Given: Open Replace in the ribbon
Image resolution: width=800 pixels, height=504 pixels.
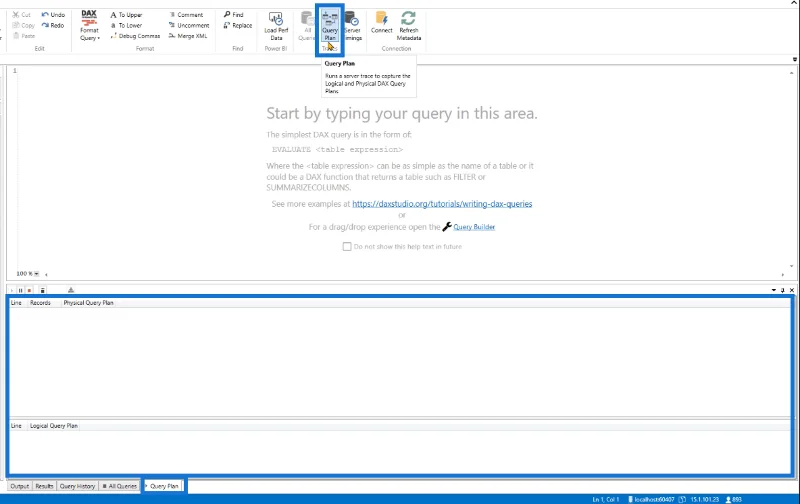Looking at the screenshot, I should [x=238, y=25].
